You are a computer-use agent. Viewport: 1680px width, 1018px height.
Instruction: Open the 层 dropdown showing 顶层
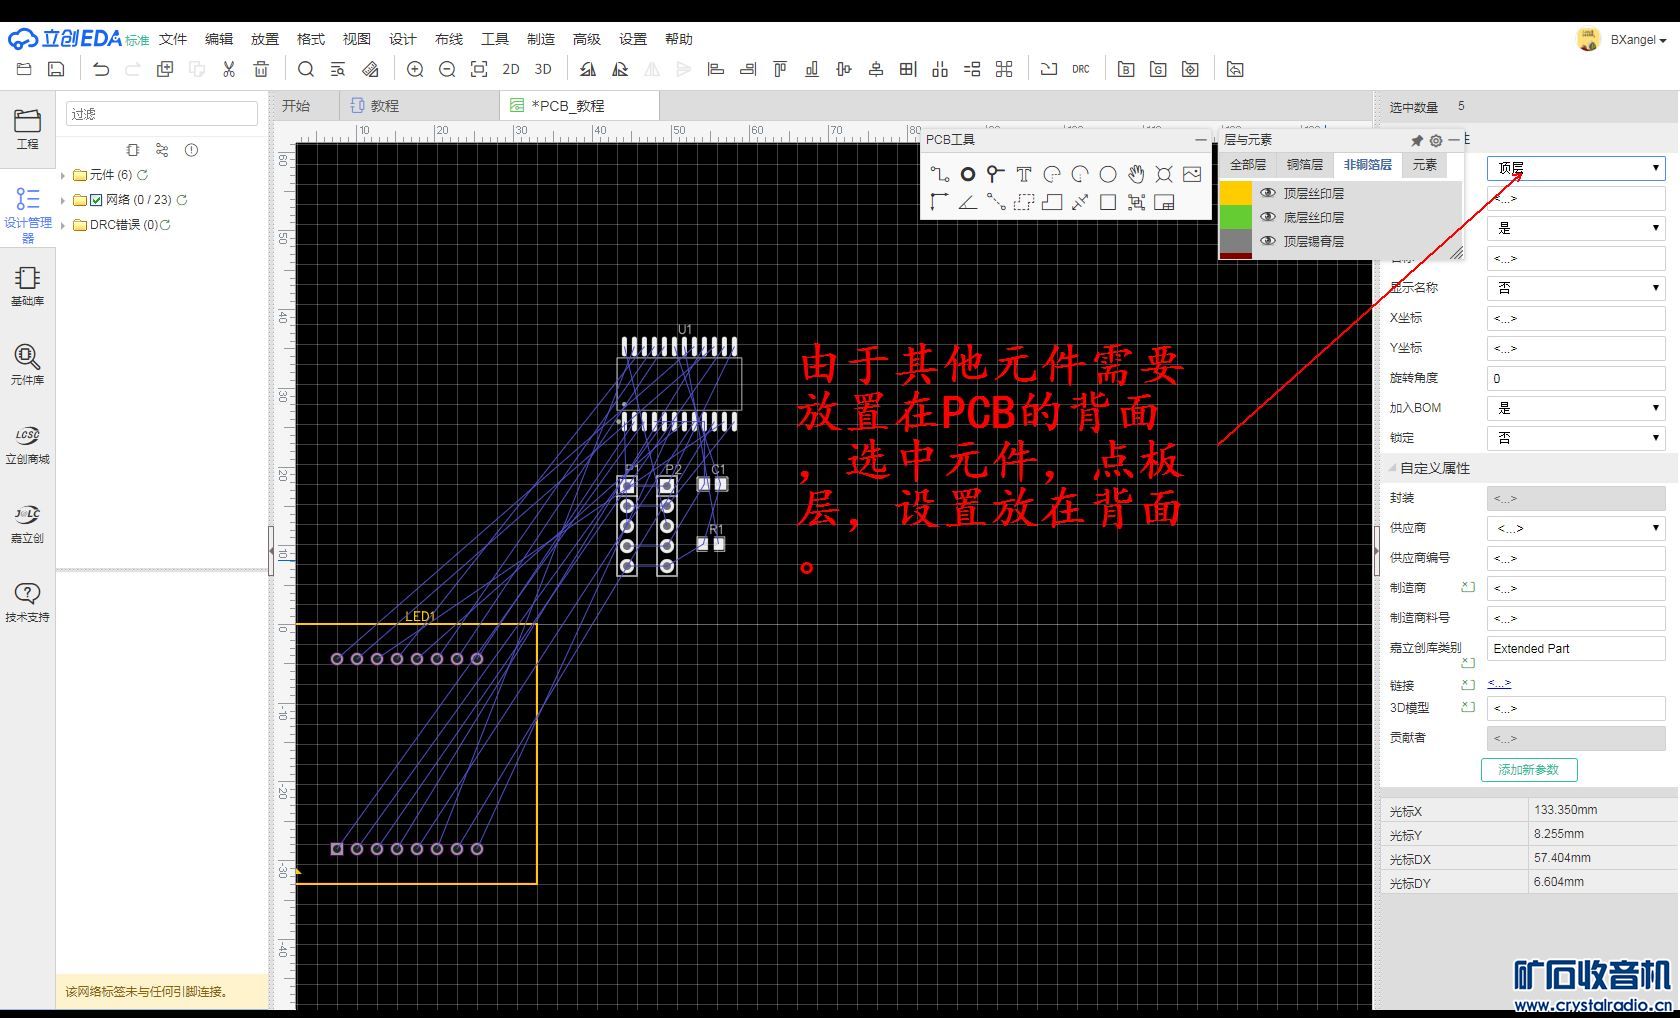(1576, 168)
